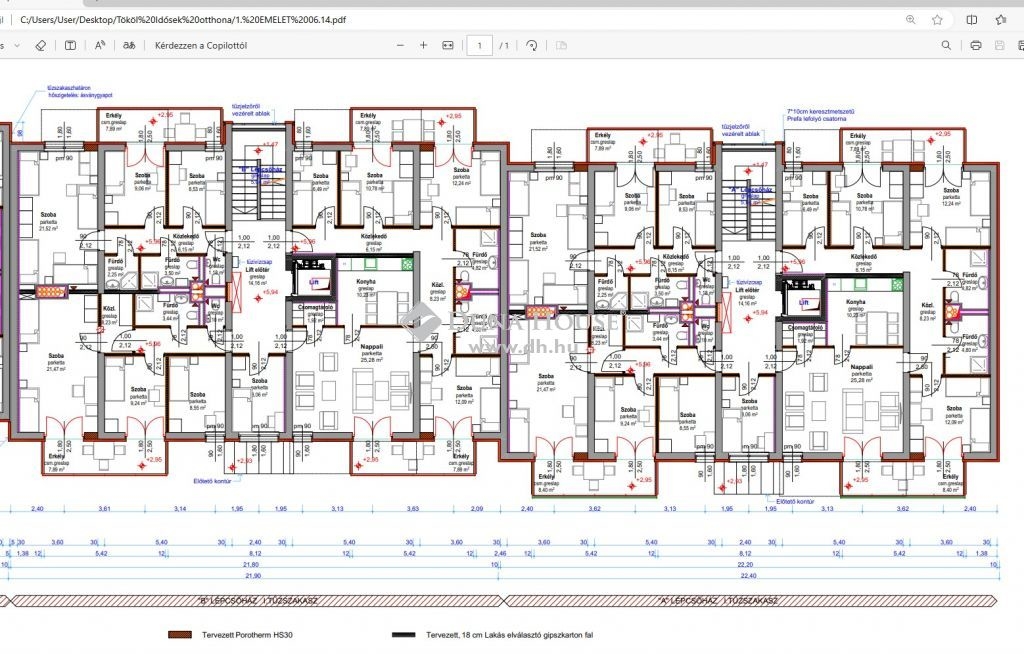Click 'Tervezett Porotherm HS30' legend text

(247, 634)
